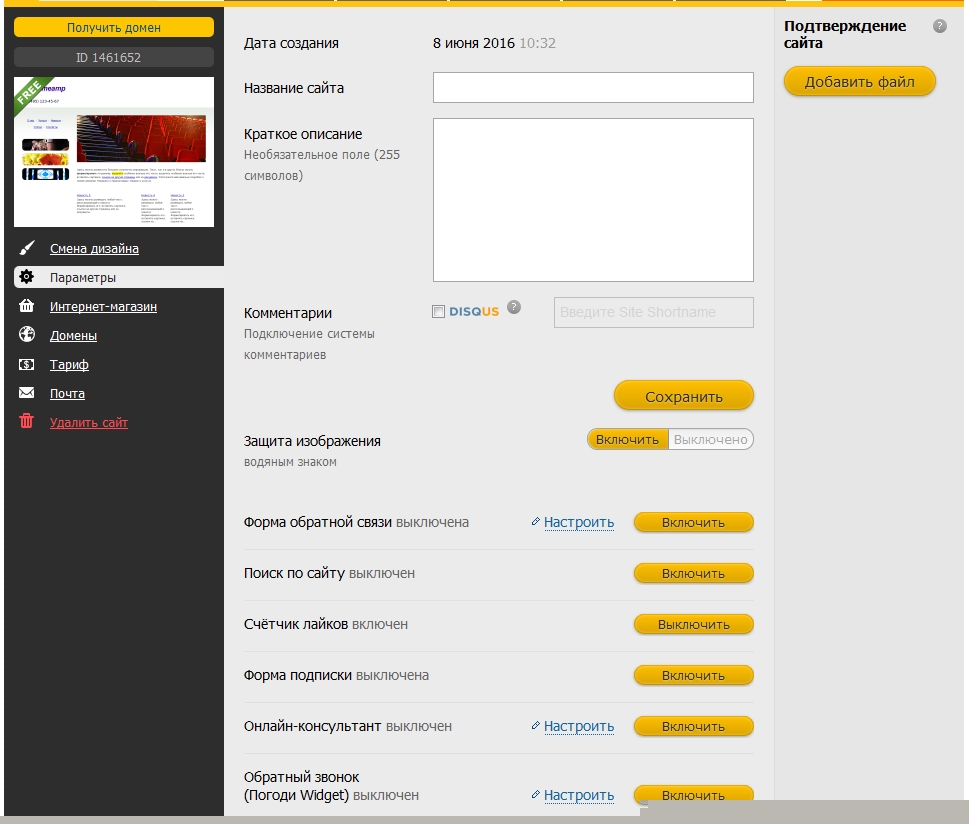Screen dimensions: 969x824
Task: Open Настроить for Онлайн-консультант
Action: (x=579, y=726)
